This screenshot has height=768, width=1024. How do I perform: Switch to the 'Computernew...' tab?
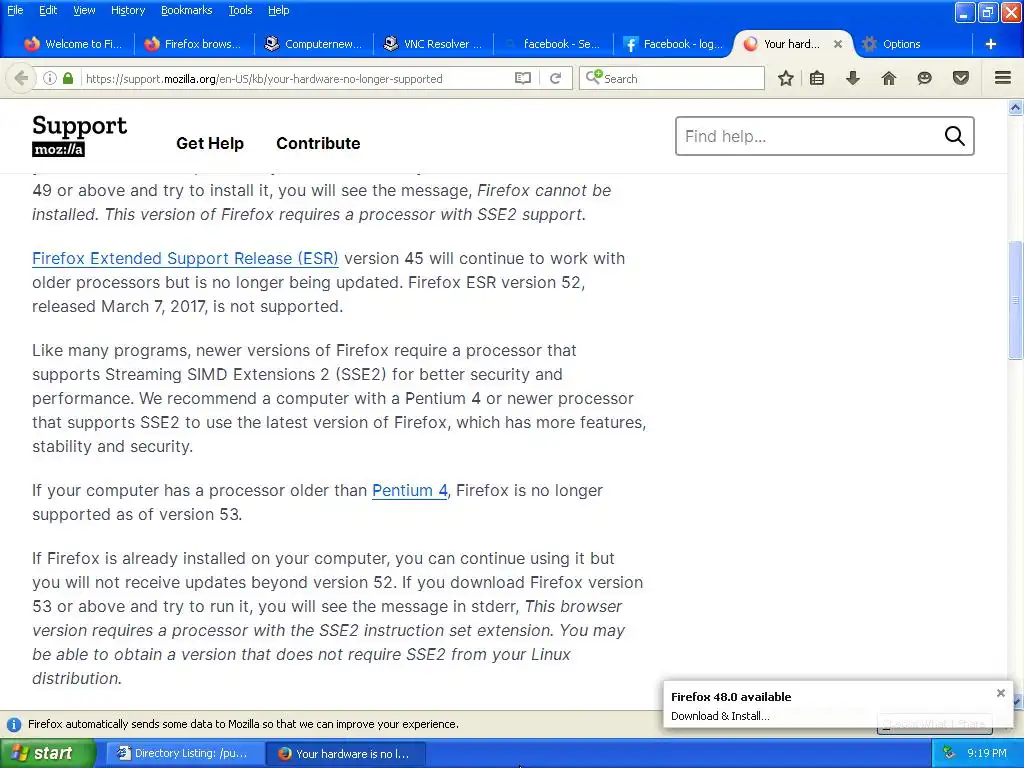[313, 44]
